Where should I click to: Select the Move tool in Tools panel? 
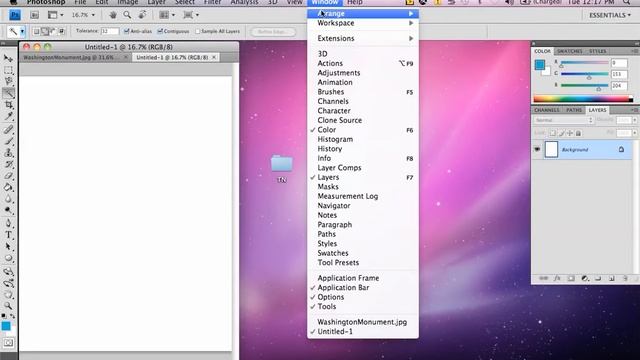point(8,58)
